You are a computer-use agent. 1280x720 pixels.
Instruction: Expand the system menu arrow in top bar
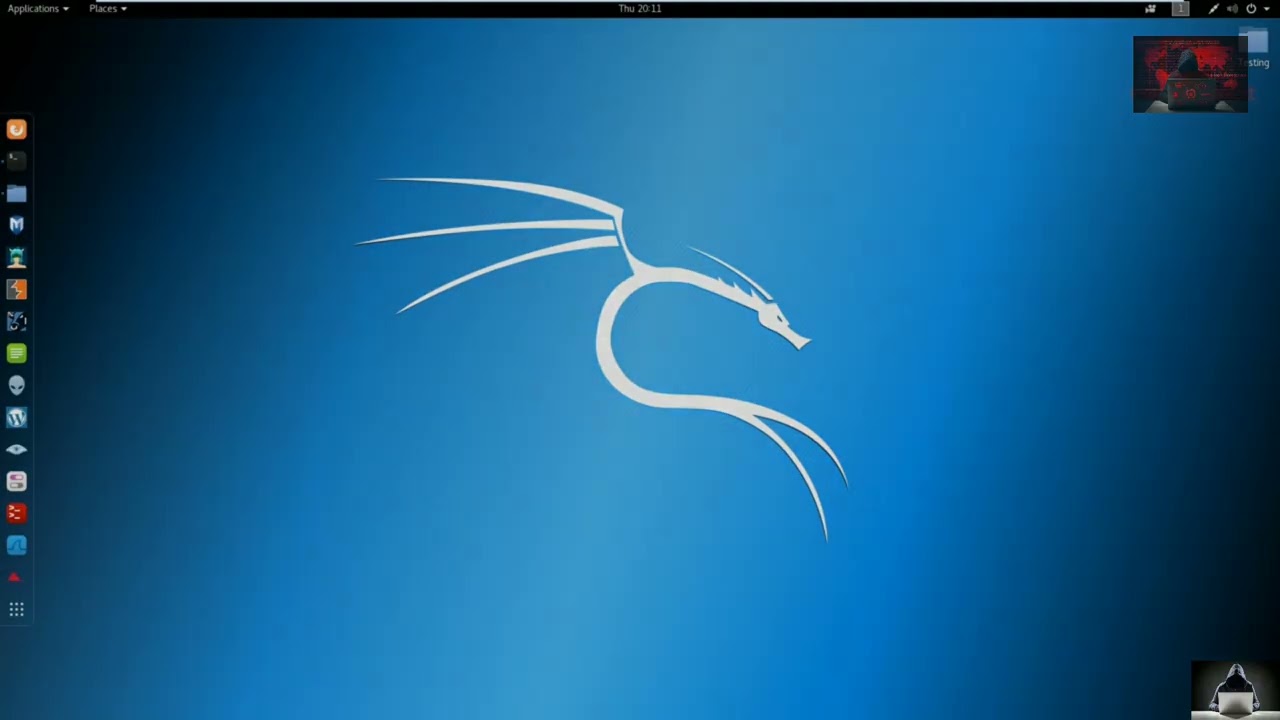pyautogui.click(x=1267, y=8)
